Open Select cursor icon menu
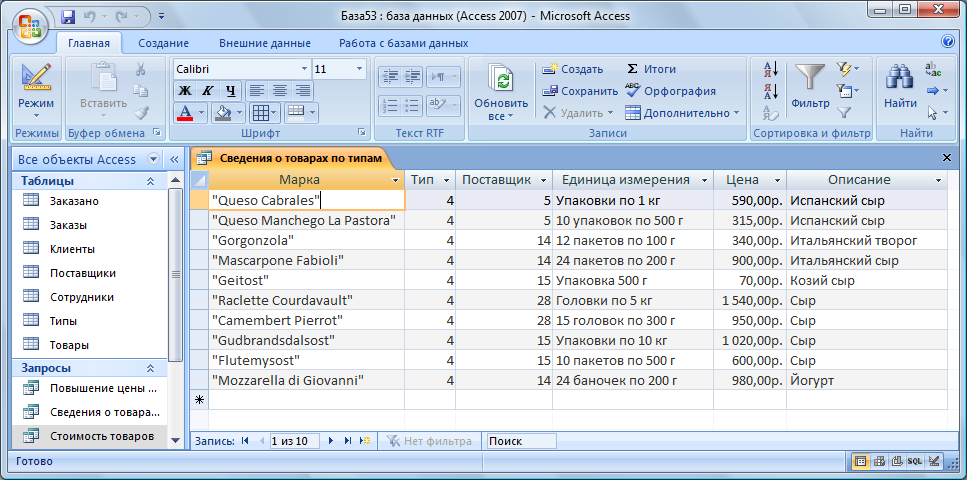Viewport: 967px width, 480px height. point(936,113)
